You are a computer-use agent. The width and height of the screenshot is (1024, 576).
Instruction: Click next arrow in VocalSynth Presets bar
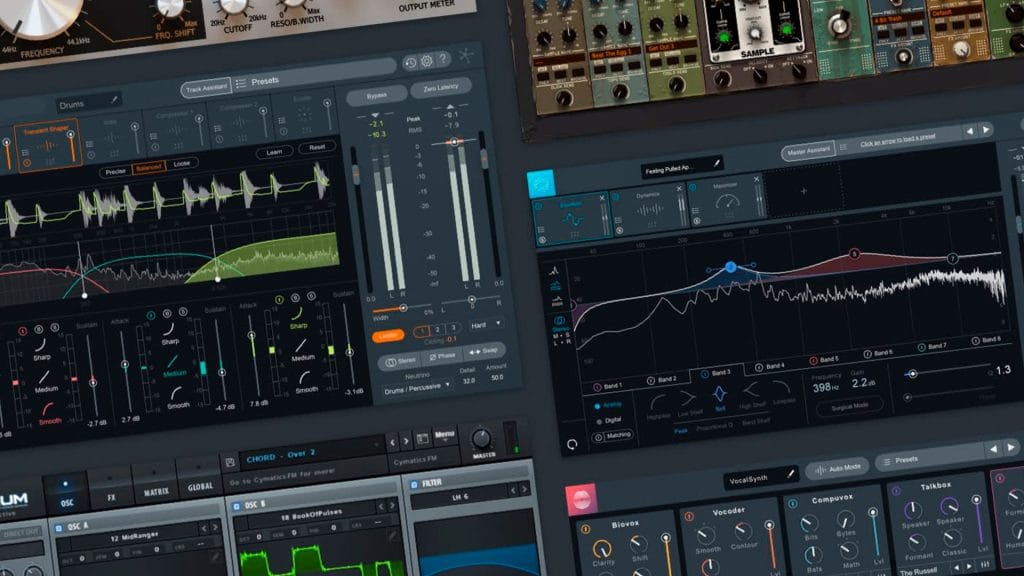(1011, 447)
